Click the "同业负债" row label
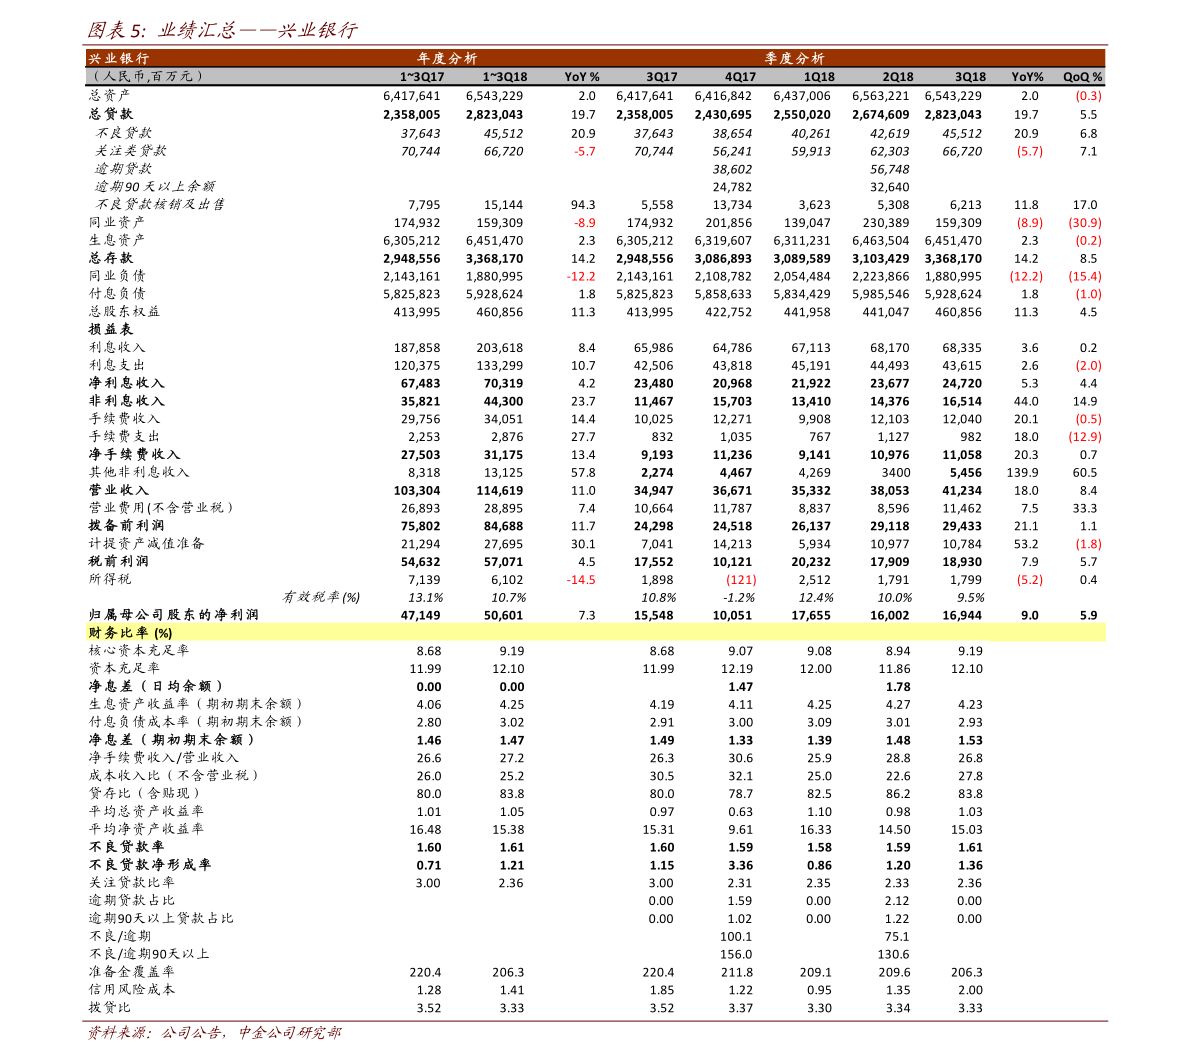 (116, 275)
